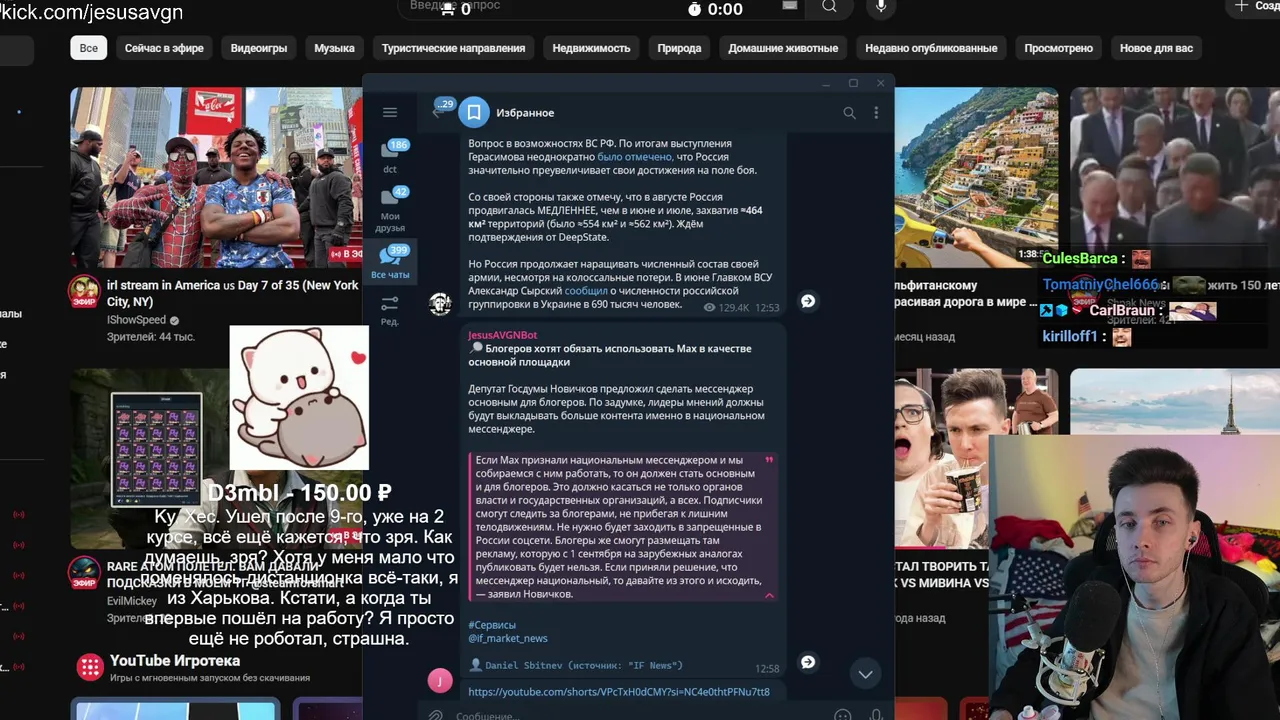Select Недавно опубликованные chip

pos(931,48)
